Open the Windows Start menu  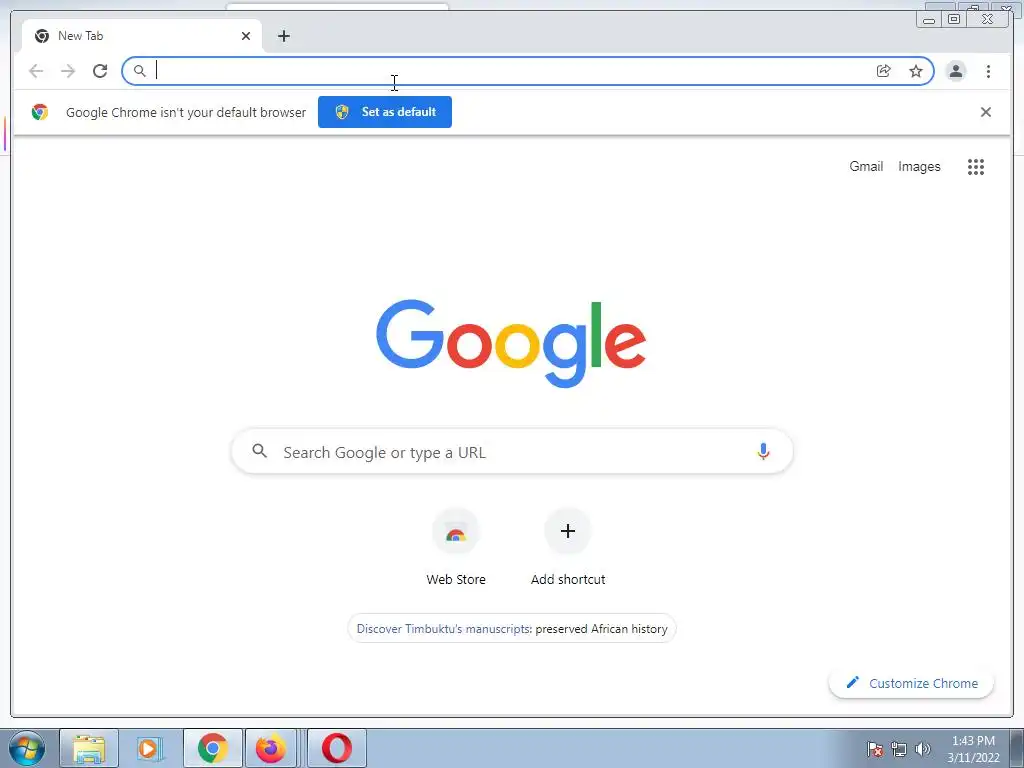click(27, 748)
